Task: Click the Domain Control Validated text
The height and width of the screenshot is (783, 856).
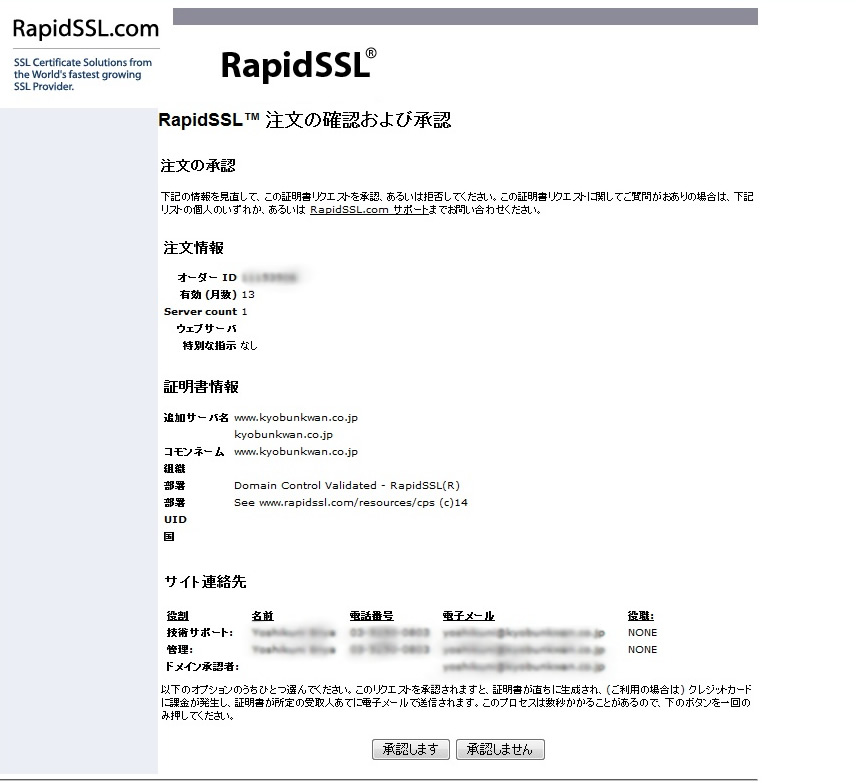Action: click(346, 485)
